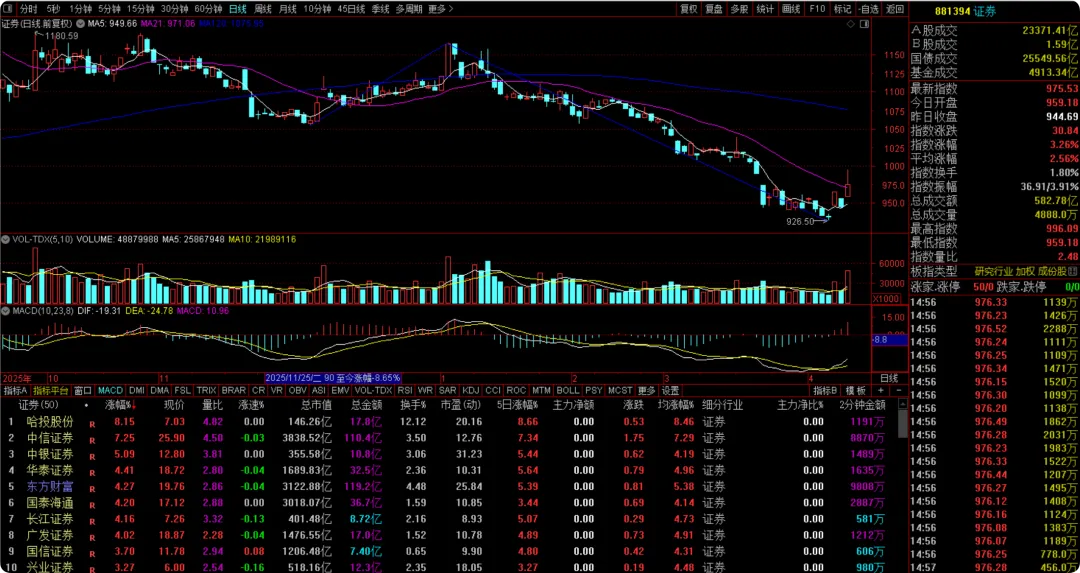This screenshot has width=1080, height=573.
Task: Open the 模板 template menu
Action: tap(856, 390)
